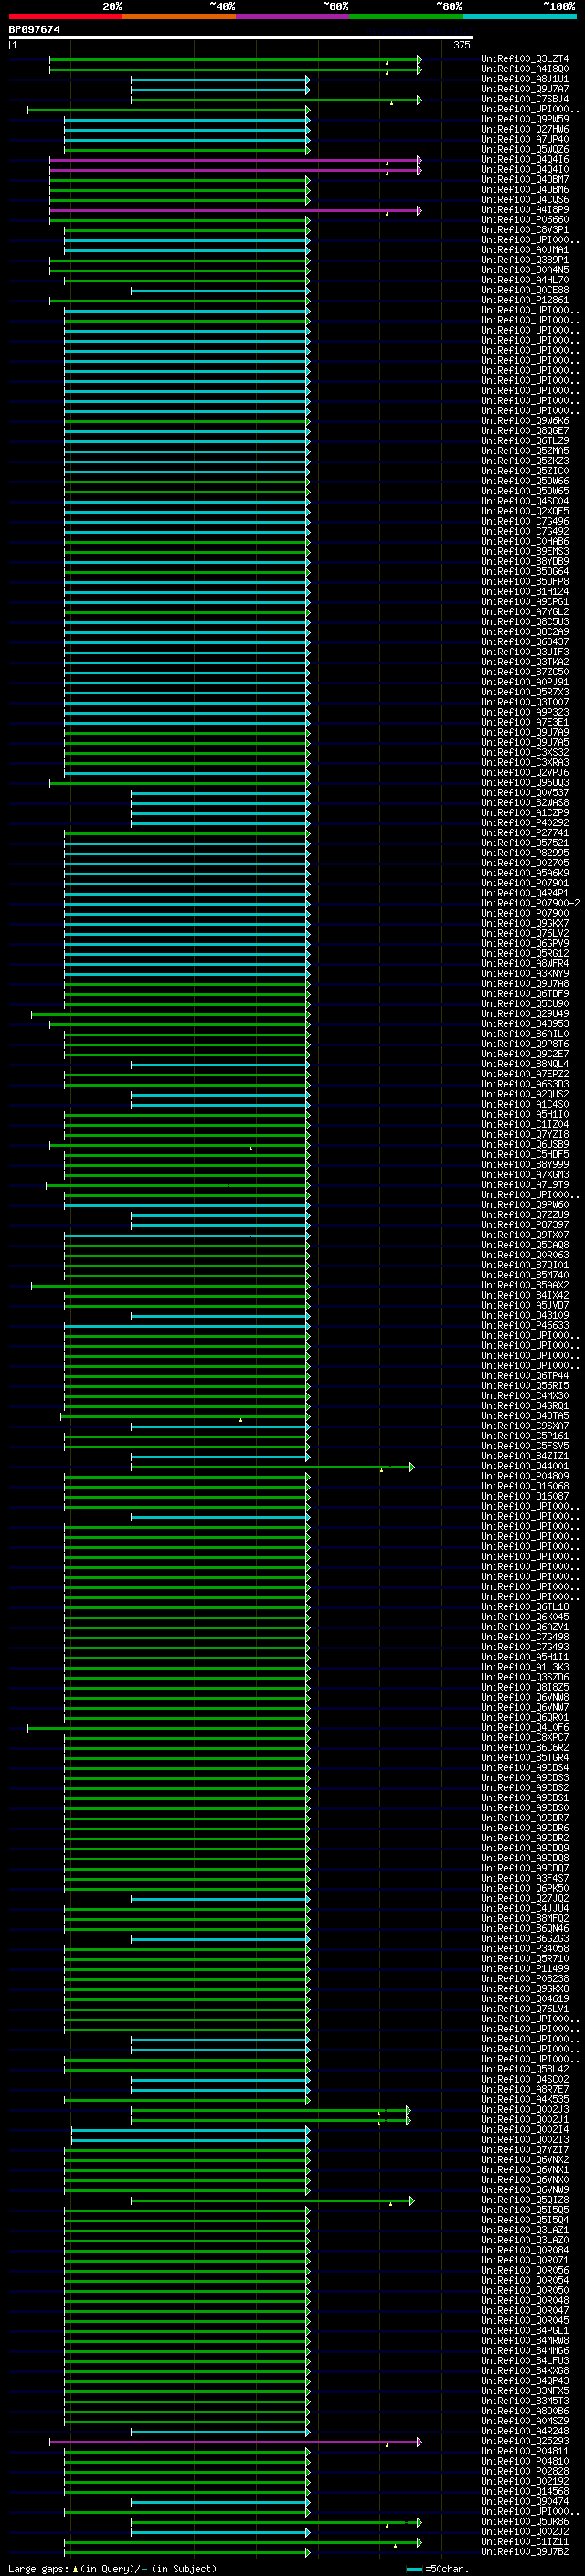Select UniRef100_B4PGL1 entry
The width and height of the screenshot is (585, 2576).
click(524, 2330)
